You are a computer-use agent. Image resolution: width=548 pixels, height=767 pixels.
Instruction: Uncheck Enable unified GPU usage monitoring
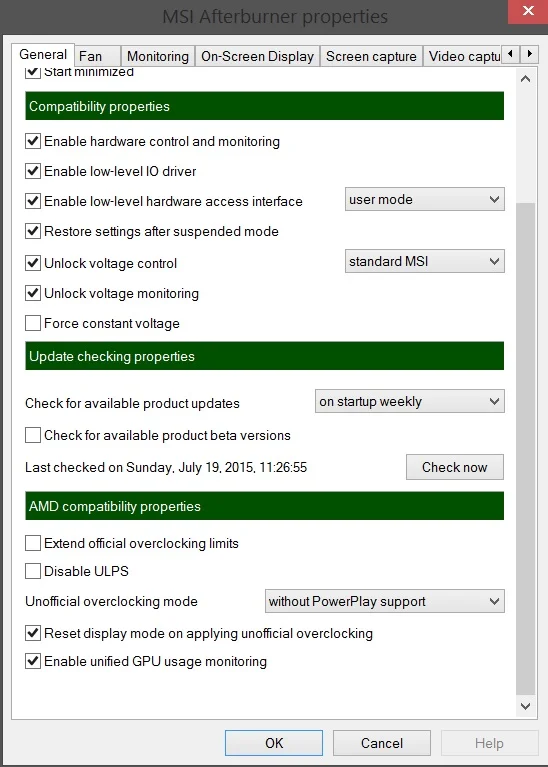coord(33,661)
